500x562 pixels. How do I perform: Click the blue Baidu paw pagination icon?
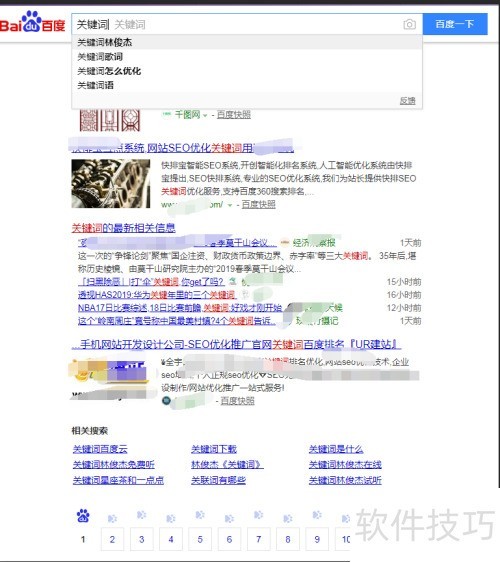83,516
